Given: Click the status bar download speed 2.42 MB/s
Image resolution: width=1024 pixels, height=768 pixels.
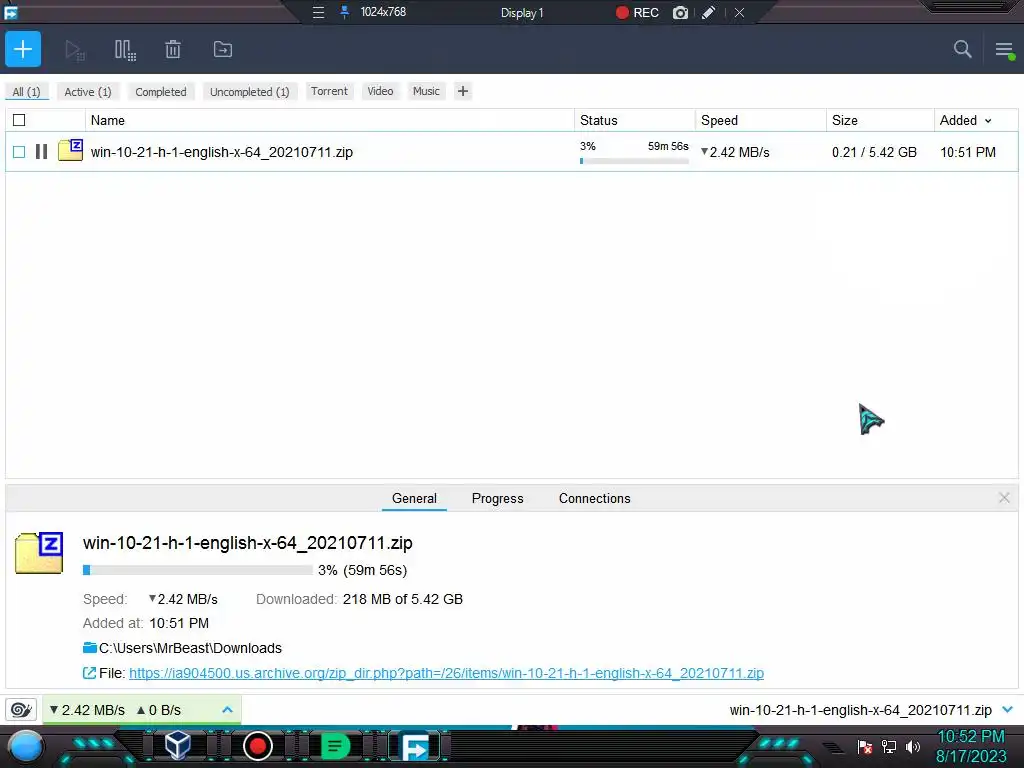Looking at the screenshot, I should coord(87,710).
